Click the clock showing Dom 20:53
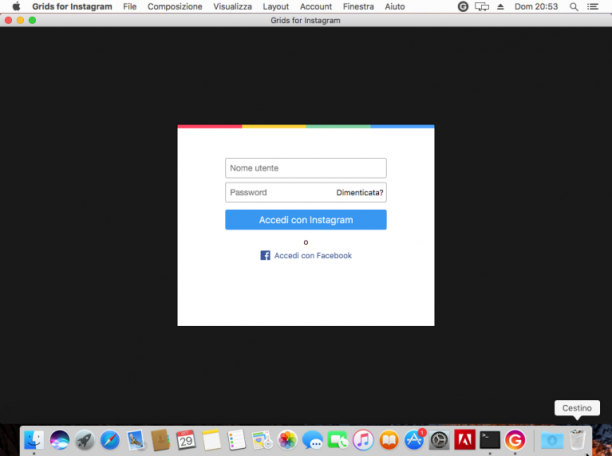The image size is (612, 456). (536, 6)
